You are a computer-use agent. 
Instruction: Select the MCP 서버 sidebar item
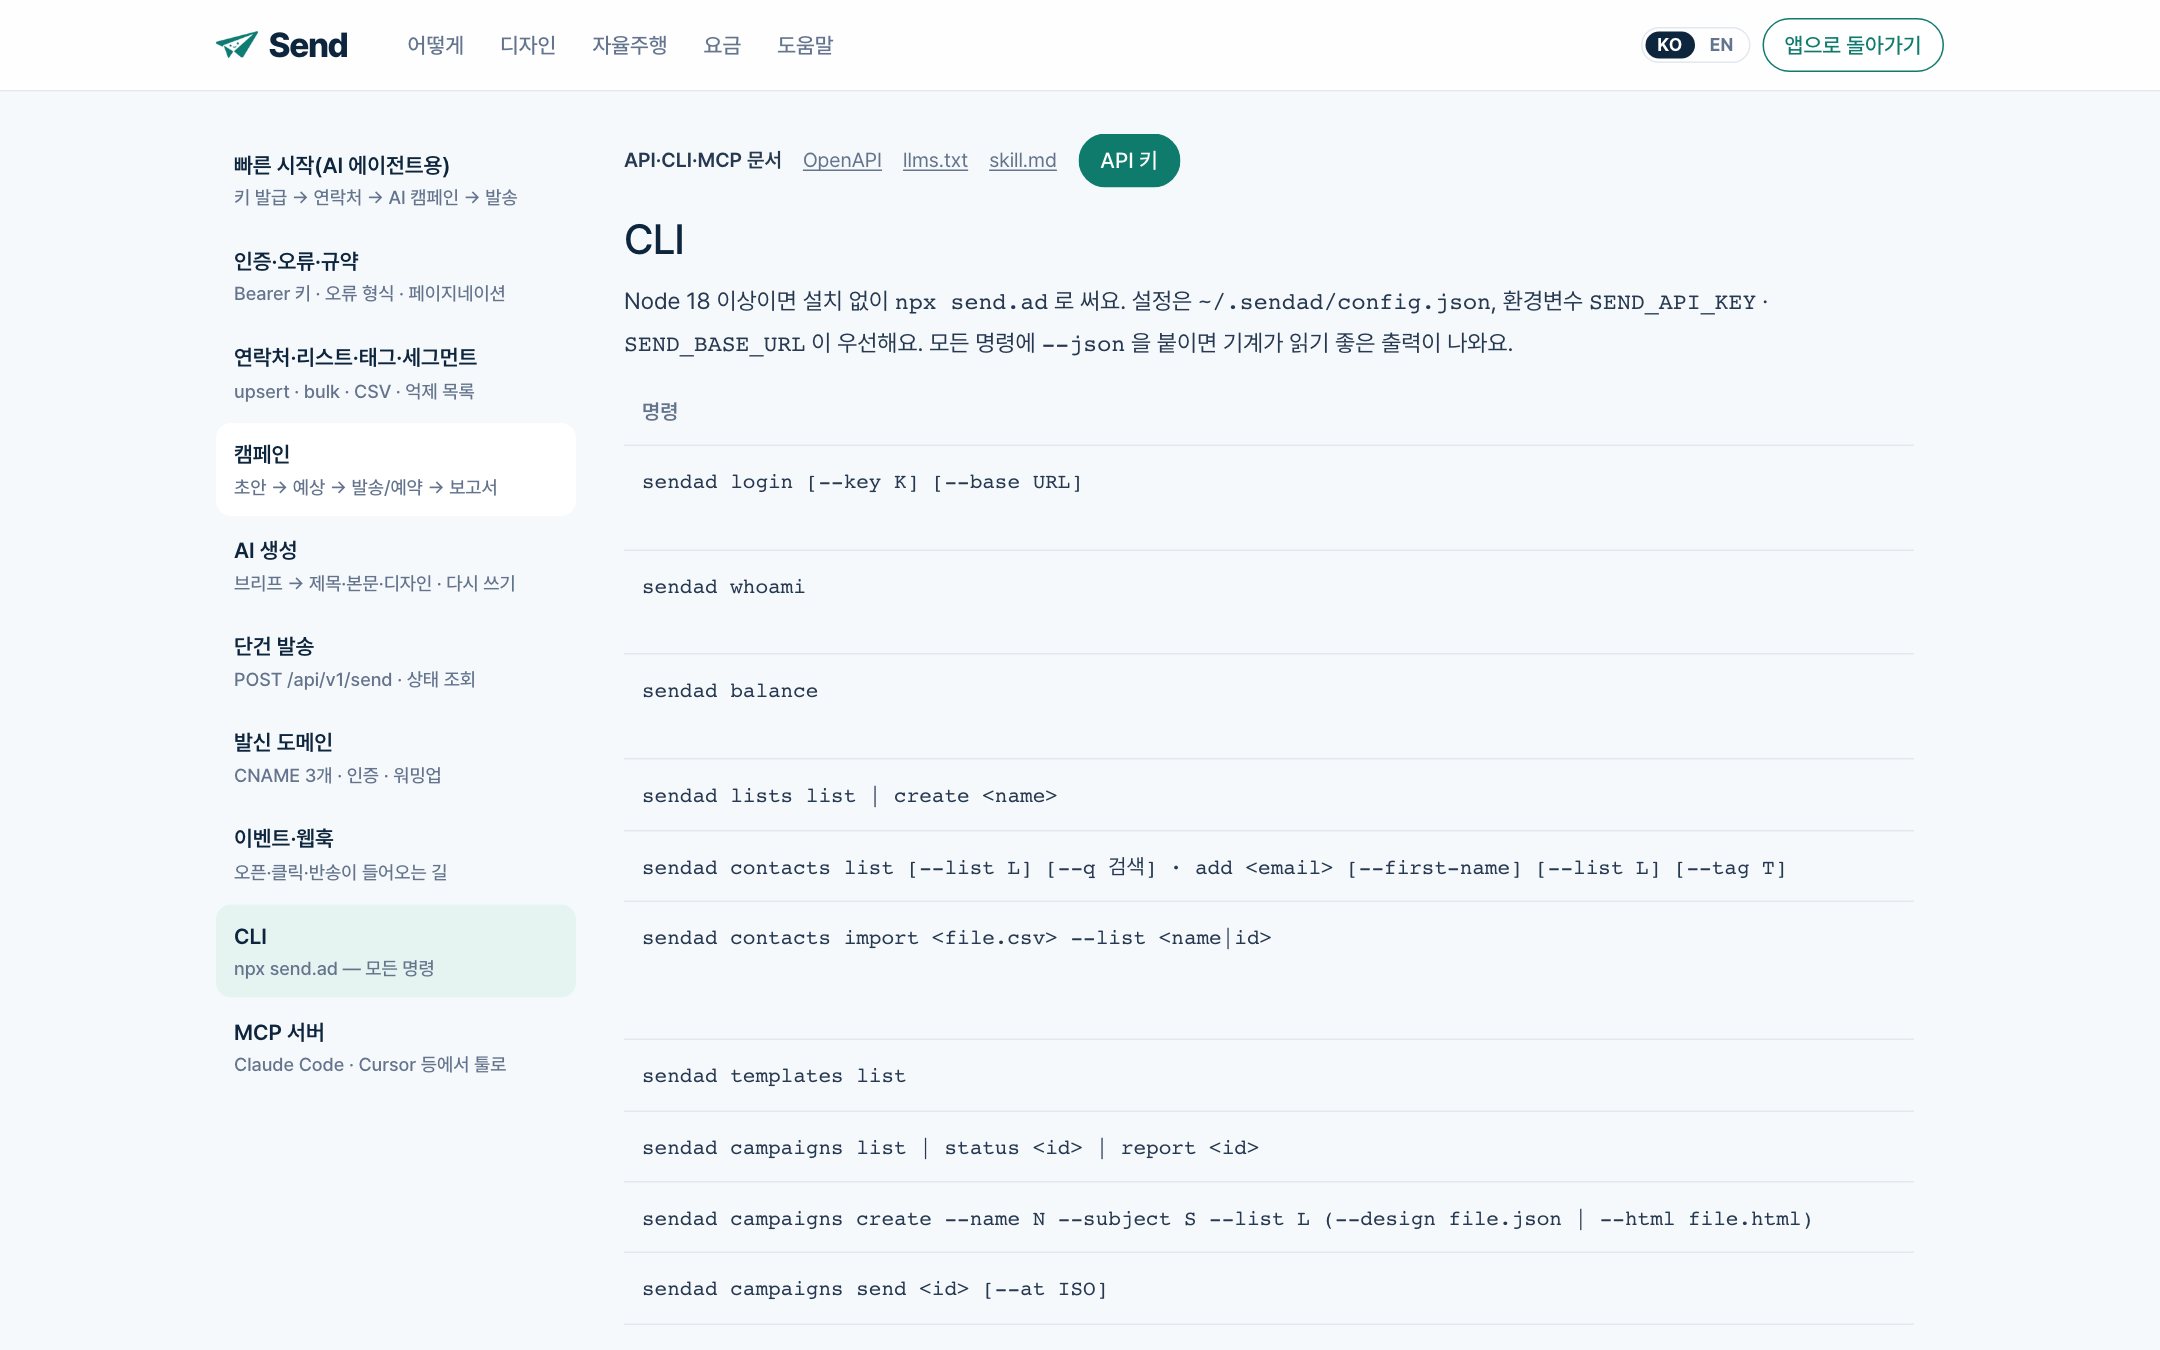396,1047
